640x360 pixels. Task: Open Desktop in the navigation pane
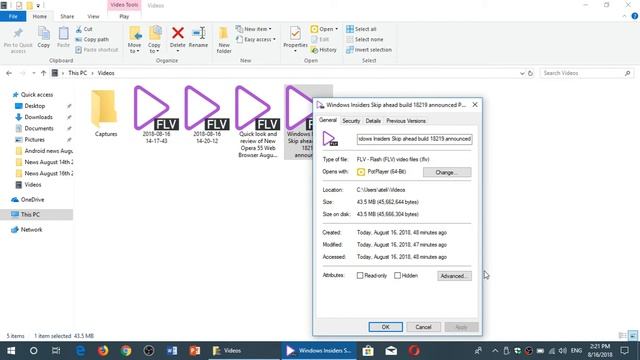pyautogui.click(x=35, y=106)
